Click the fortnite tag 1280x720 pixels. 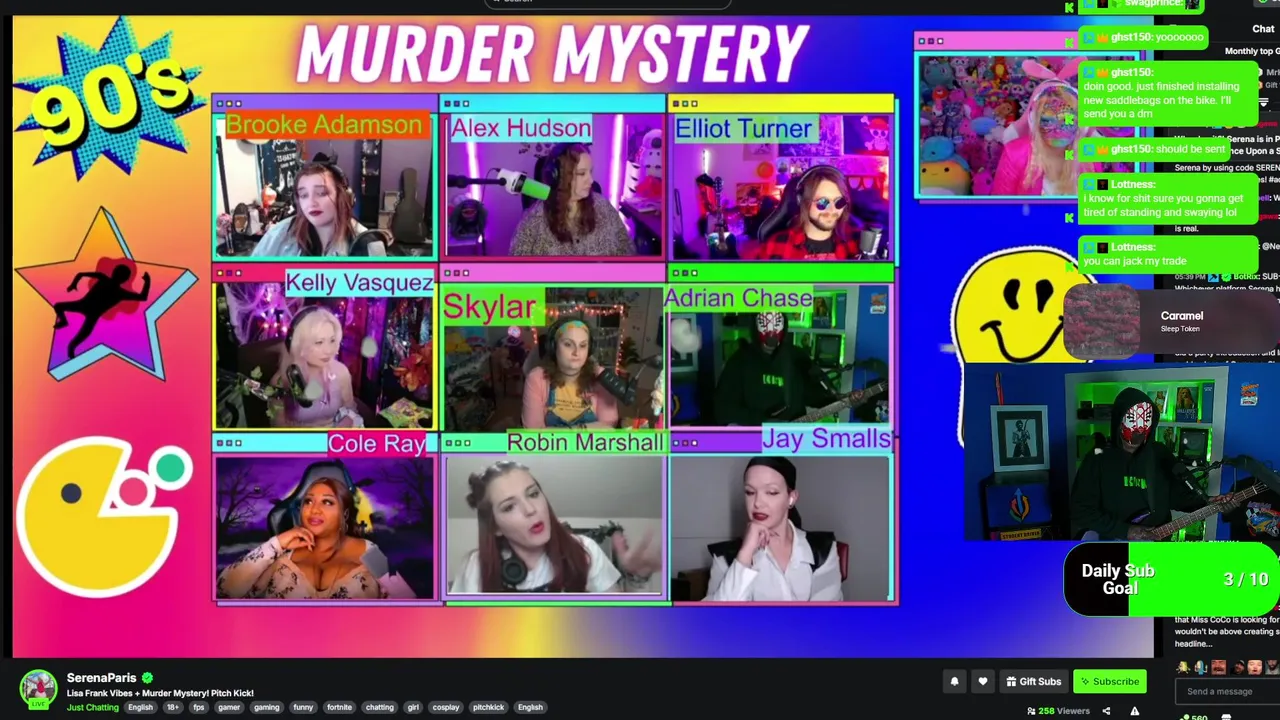[x=339, y=707]
